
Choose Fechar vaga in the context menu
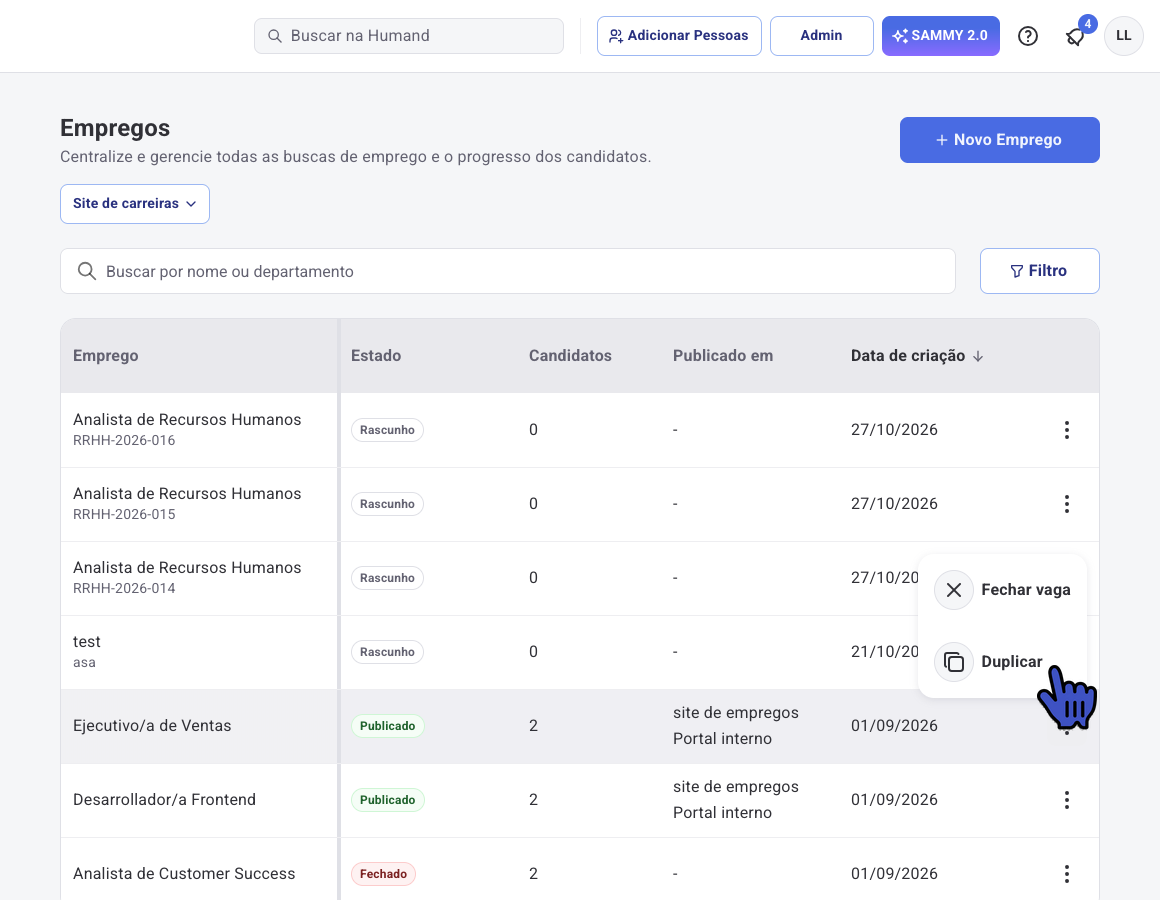1002,589
